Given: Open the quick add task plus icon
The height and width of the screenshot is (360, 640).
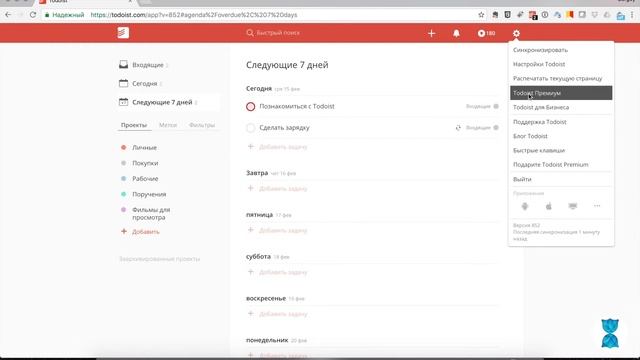Looking at the screenshot, I should [x=431, y=33].
